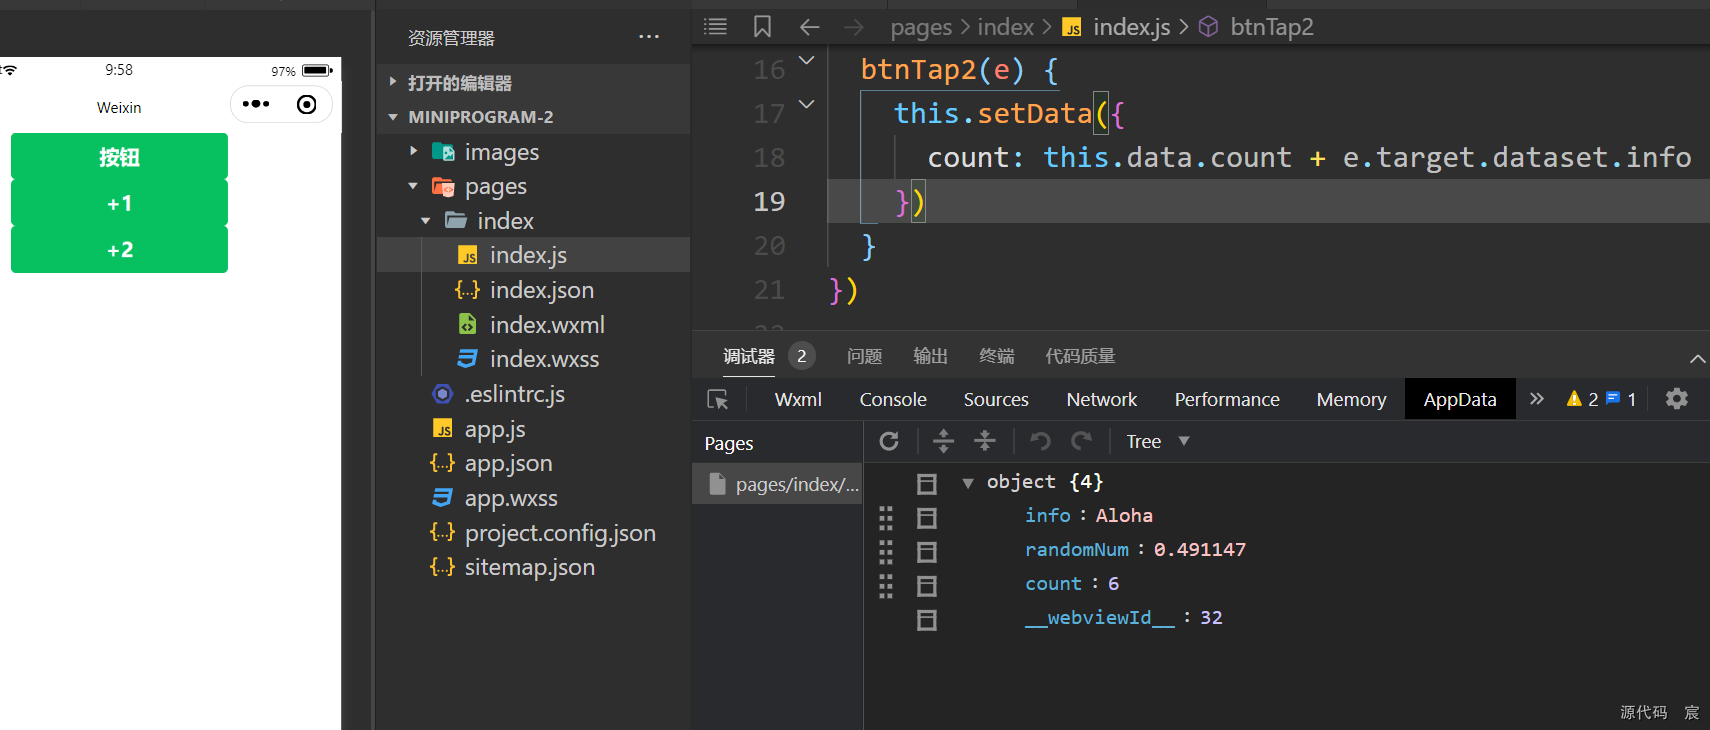
Task: Switch to the 终端 panel tab
Action: [x=996, y=356]
